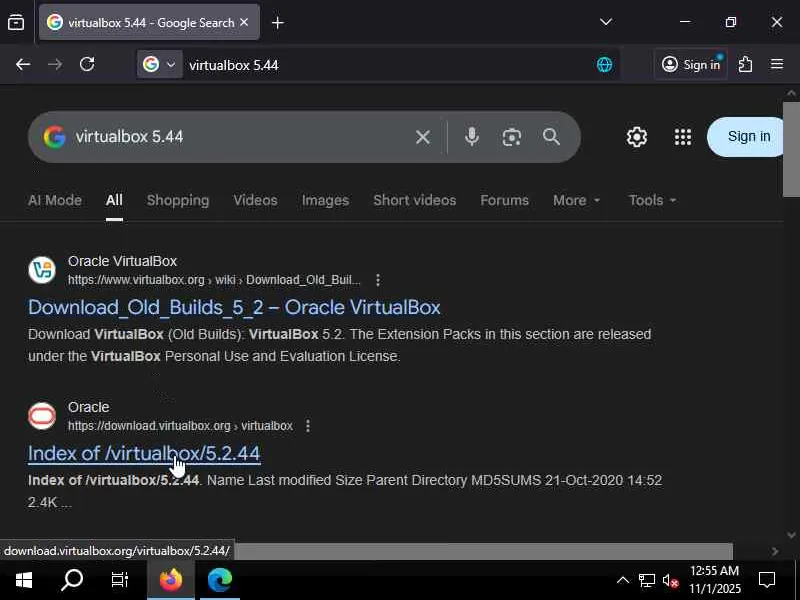Click the download.virtualbox.org URL breadcrumb
Viewport: 800px width, 600px height.
tap(181, 426)
